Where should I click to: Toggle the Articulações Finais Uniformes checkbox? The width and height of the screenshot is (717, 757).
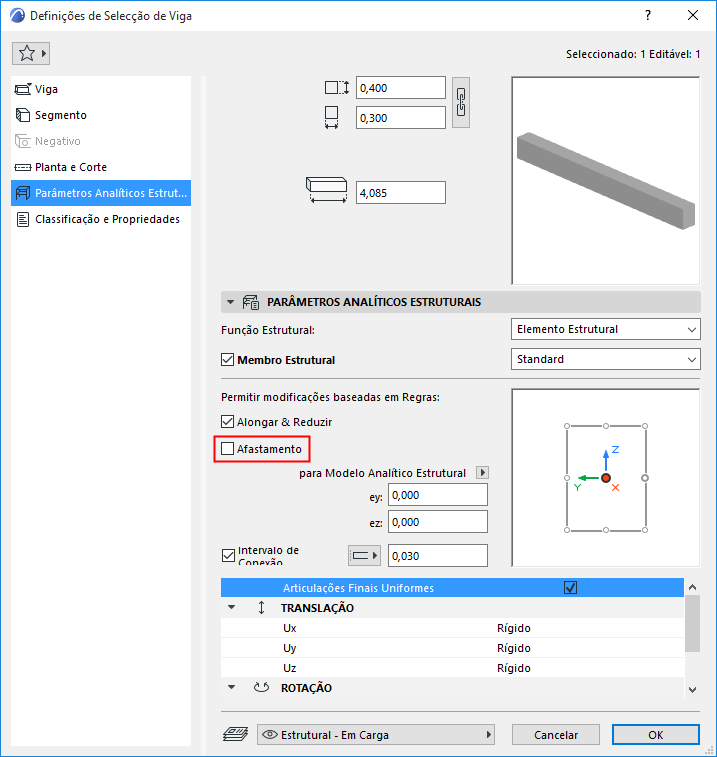[570, 588]
